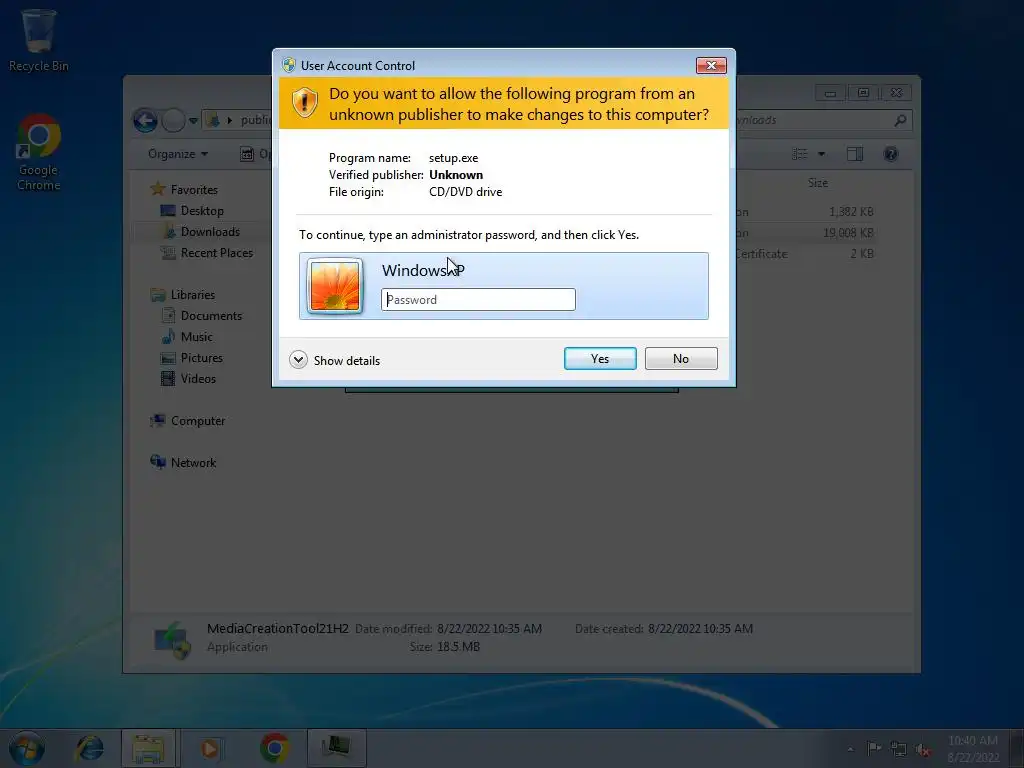
Task: Minimize the Explorer window
Action: 830,93
